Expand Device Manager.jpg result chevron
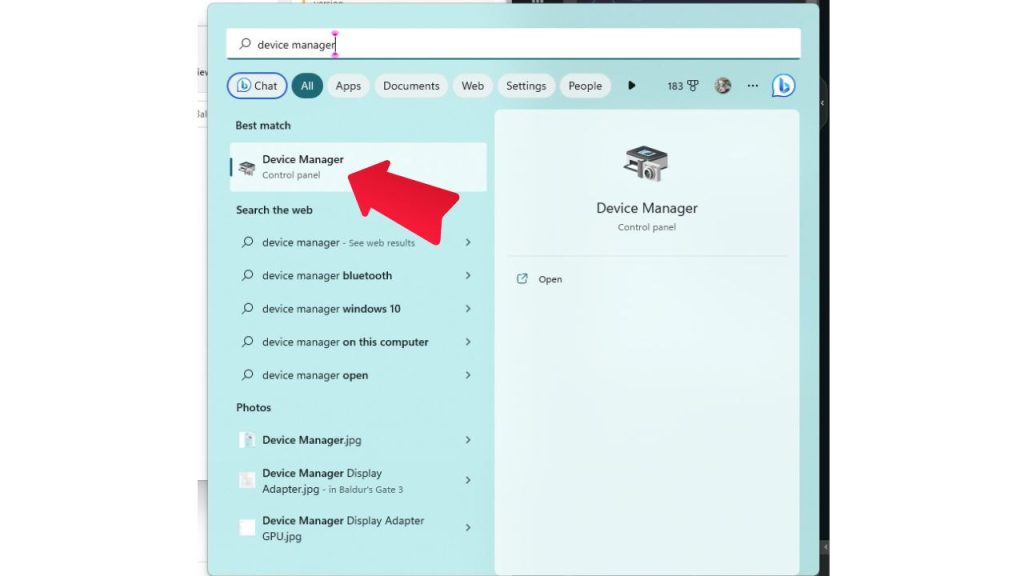1024x576 pixels. (468, 440)
